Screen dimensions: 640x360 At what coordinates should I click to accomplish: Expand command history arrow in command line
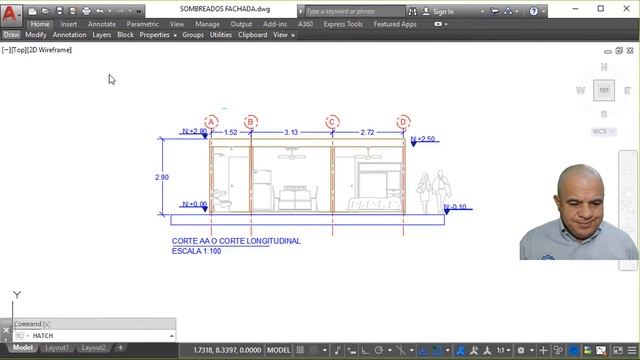[171, 336]
